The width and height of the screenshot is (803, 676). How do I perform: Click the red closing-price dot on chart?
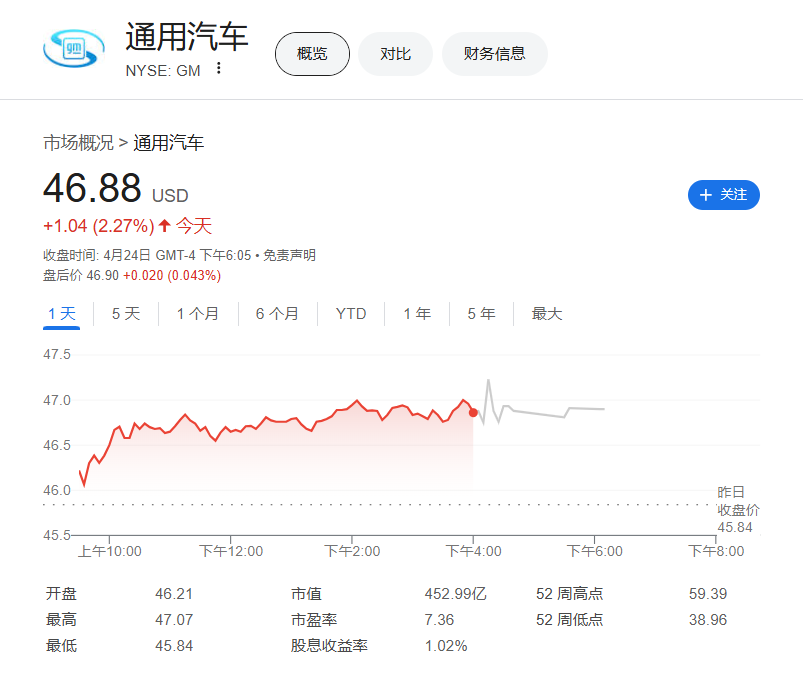point(473,413)
